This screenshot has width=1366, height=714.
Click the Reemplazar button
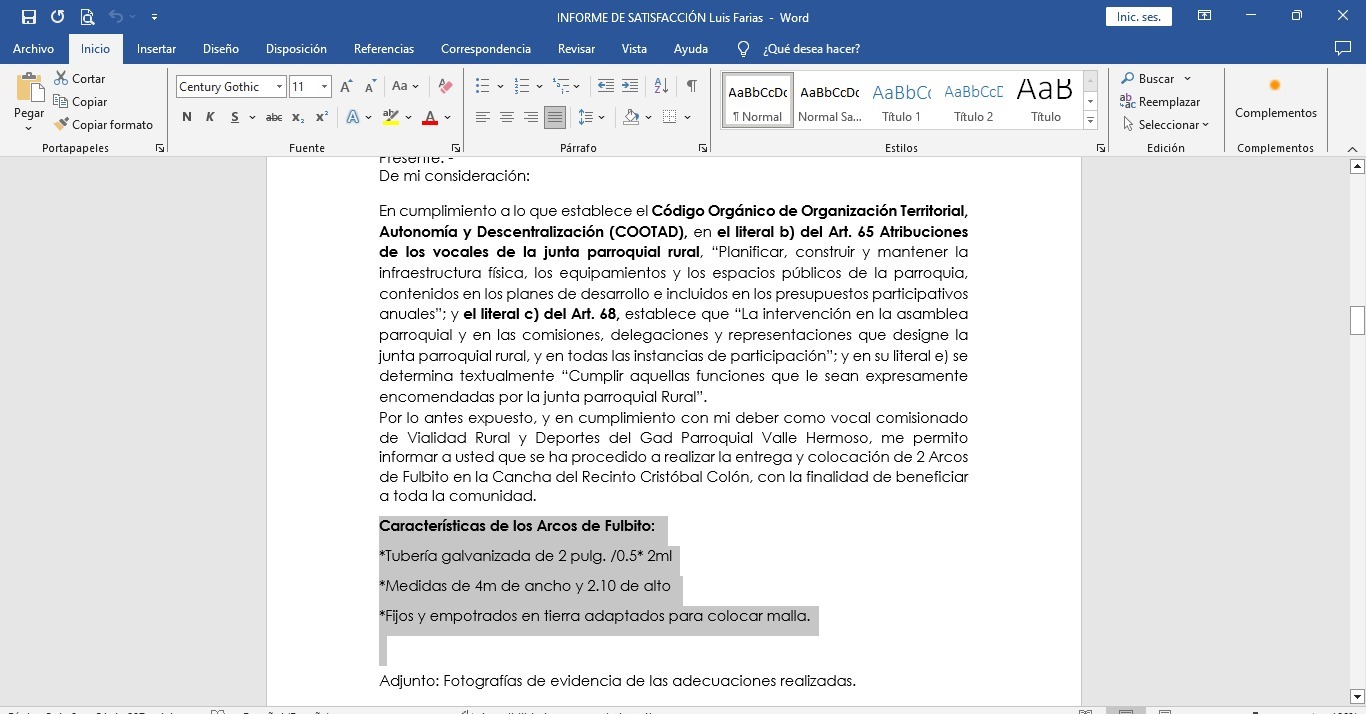coord(1160,102)
